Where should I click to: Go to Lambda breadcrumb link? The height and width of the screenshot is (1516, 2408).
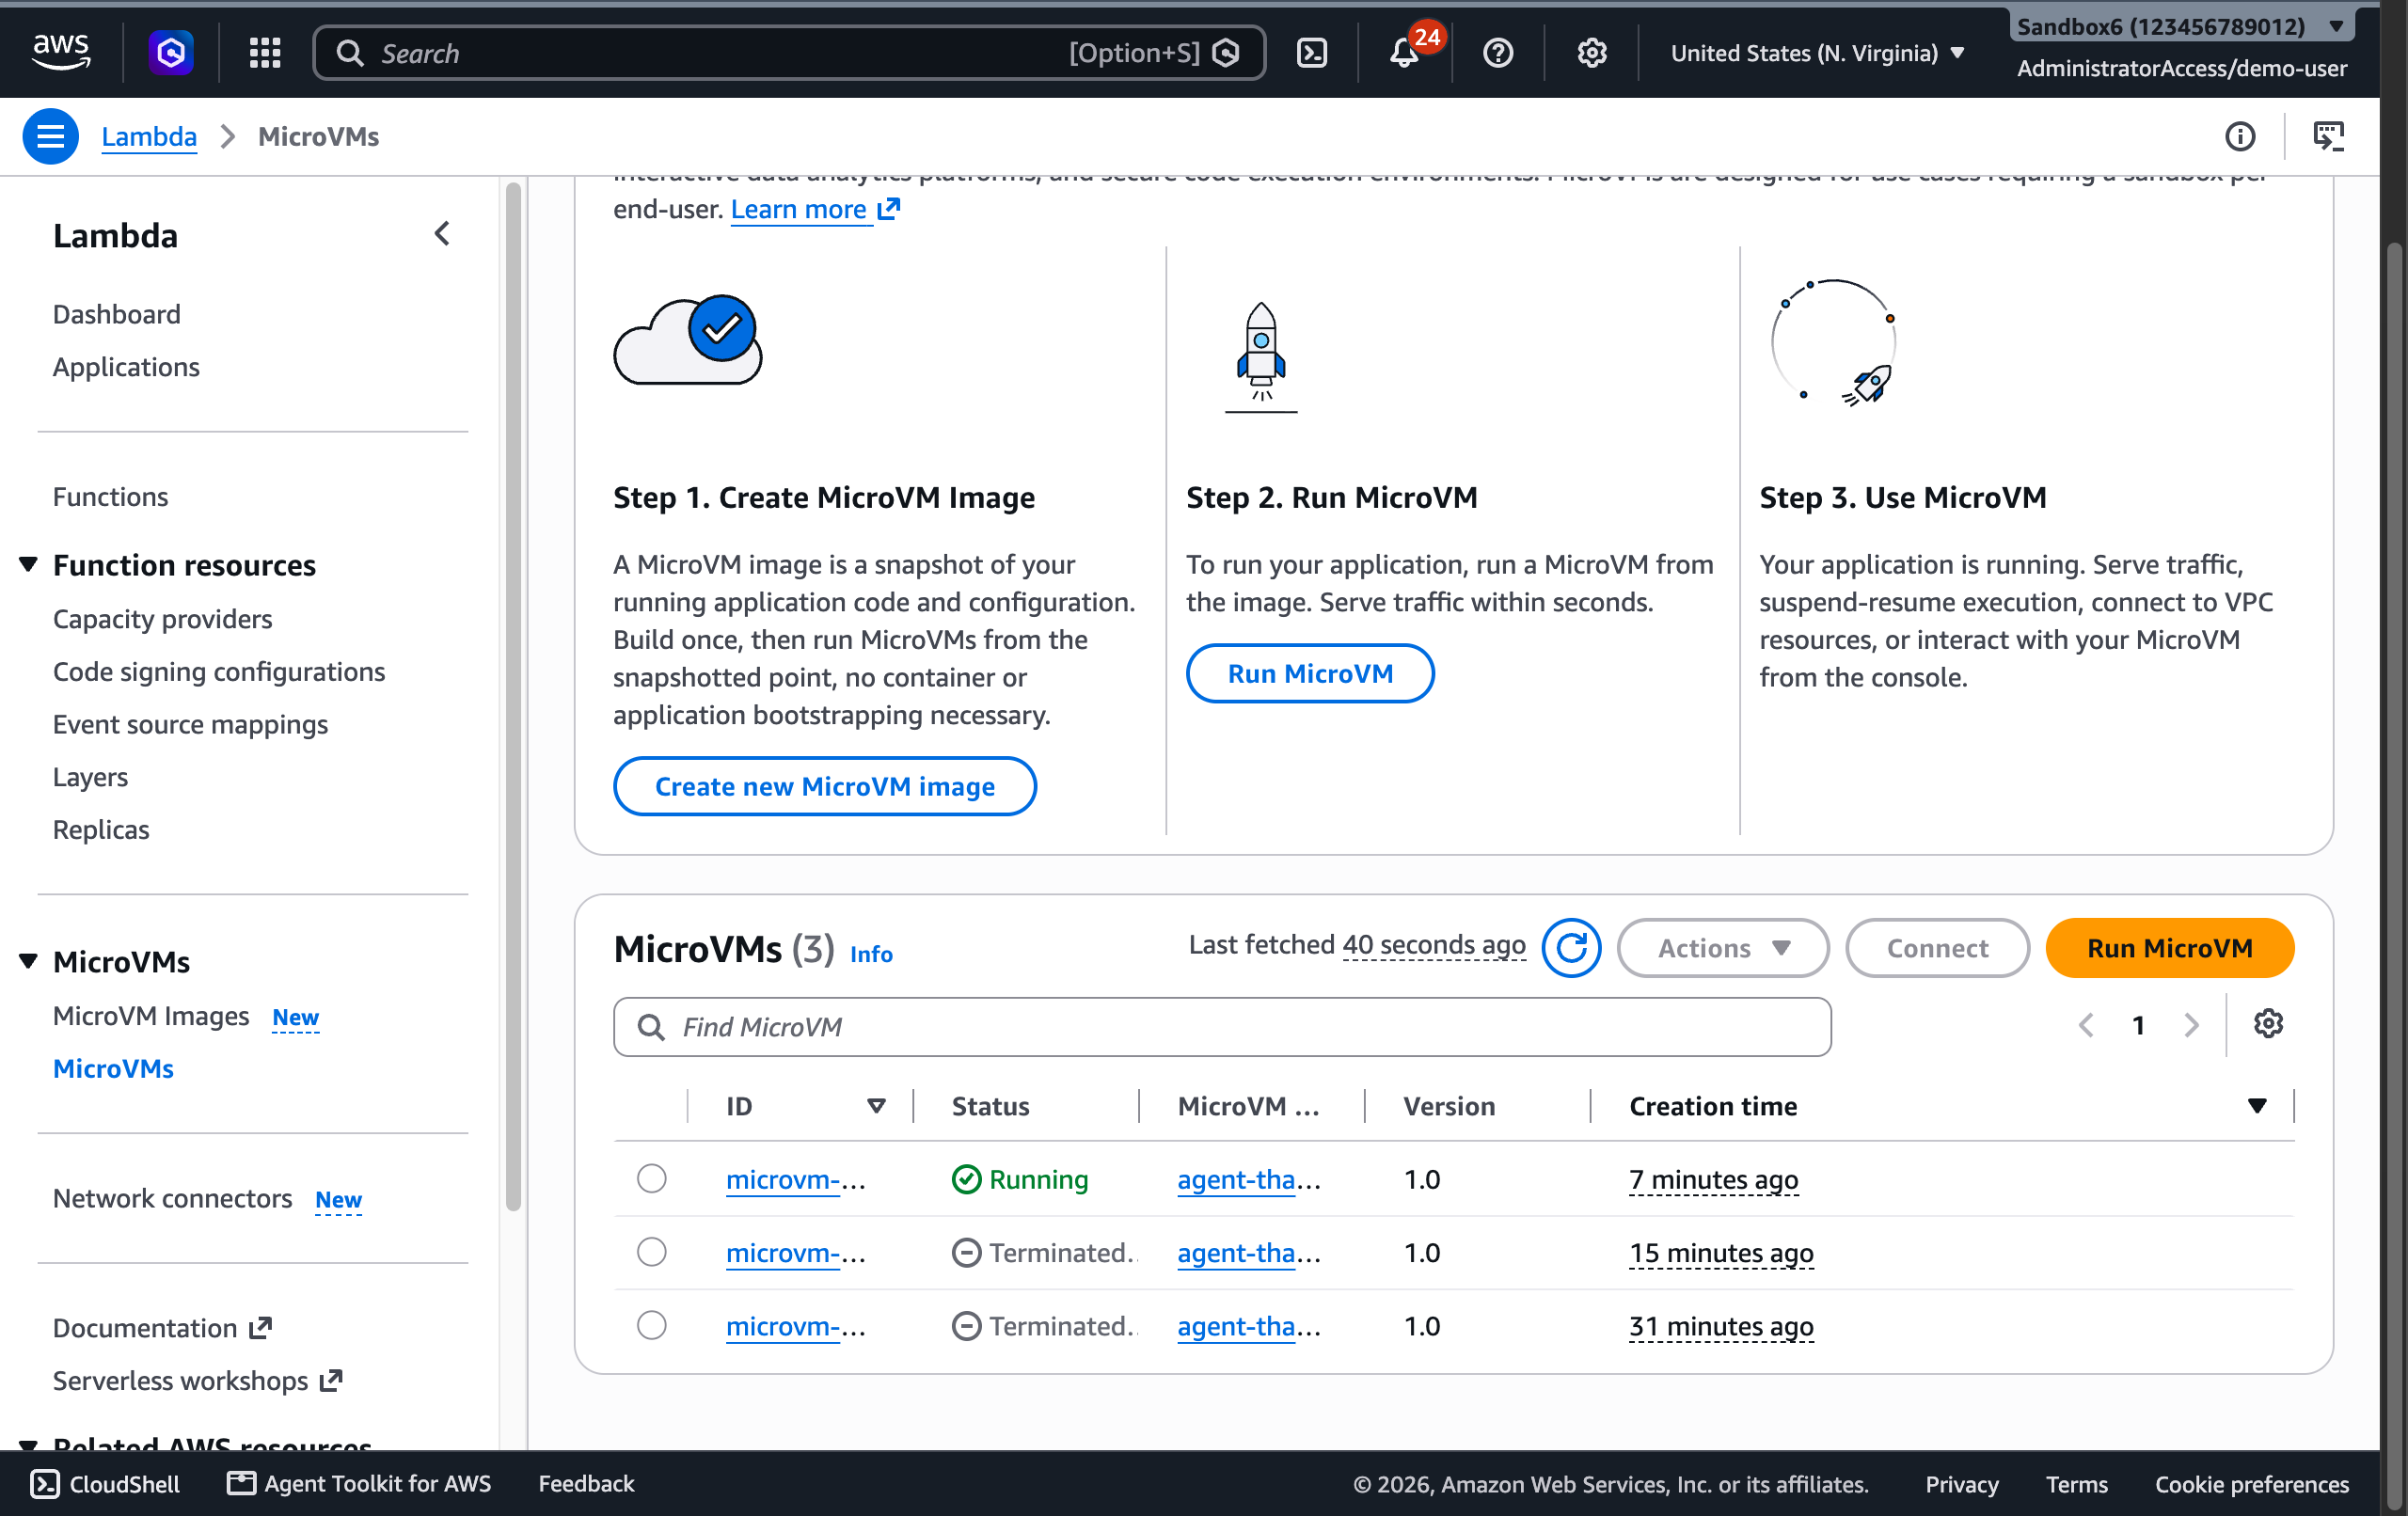(x=149, y=136)
